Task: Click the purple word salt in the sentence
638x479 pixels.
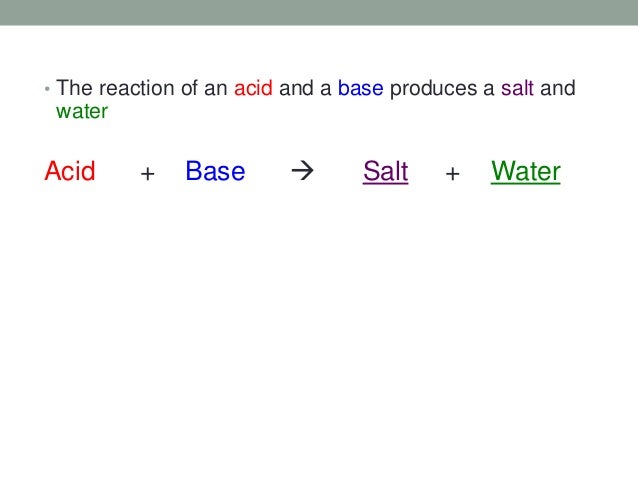Action: (x=517, y=88)
